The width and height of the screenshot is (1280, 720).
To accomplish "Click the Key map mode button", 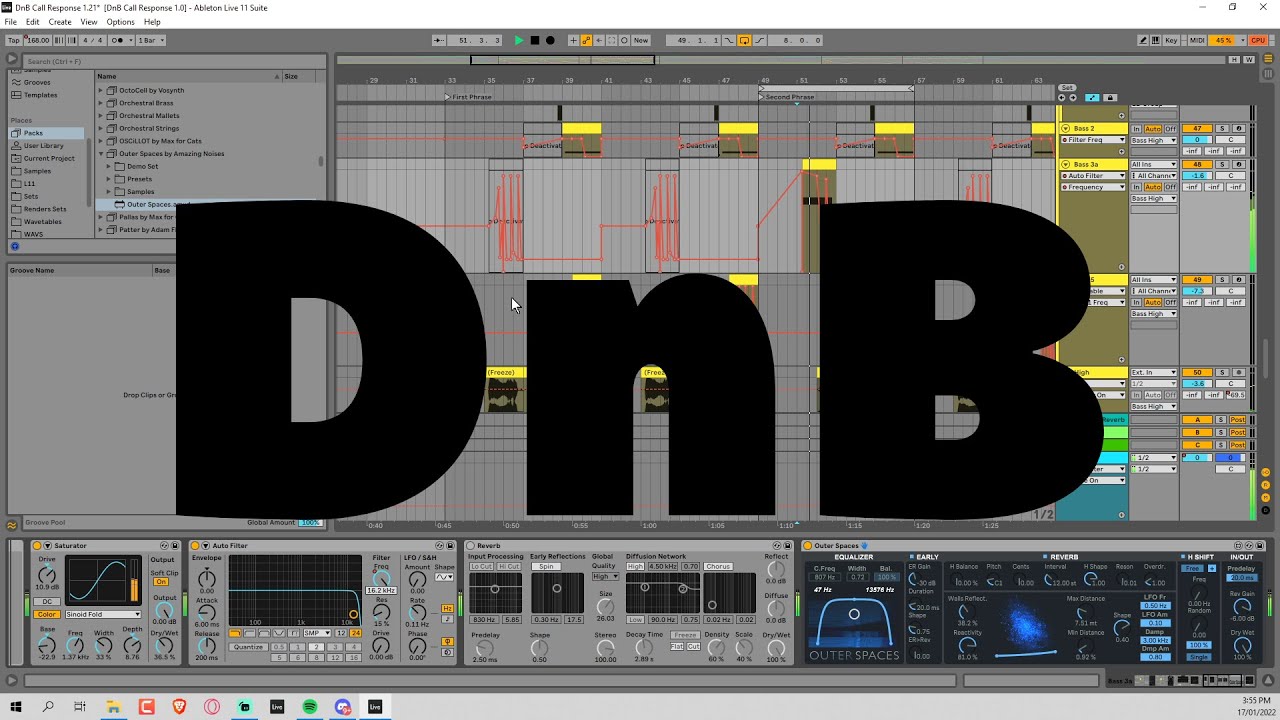I will 1172,40.
